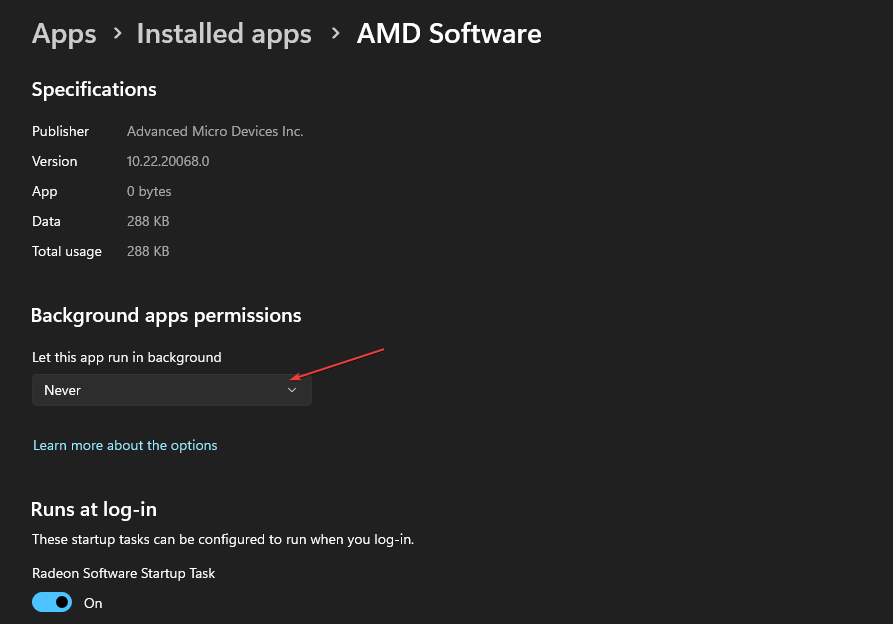This screenshot has width=893, height=624.
Task: Select the AMD Software page title
Action: point(448,33)
